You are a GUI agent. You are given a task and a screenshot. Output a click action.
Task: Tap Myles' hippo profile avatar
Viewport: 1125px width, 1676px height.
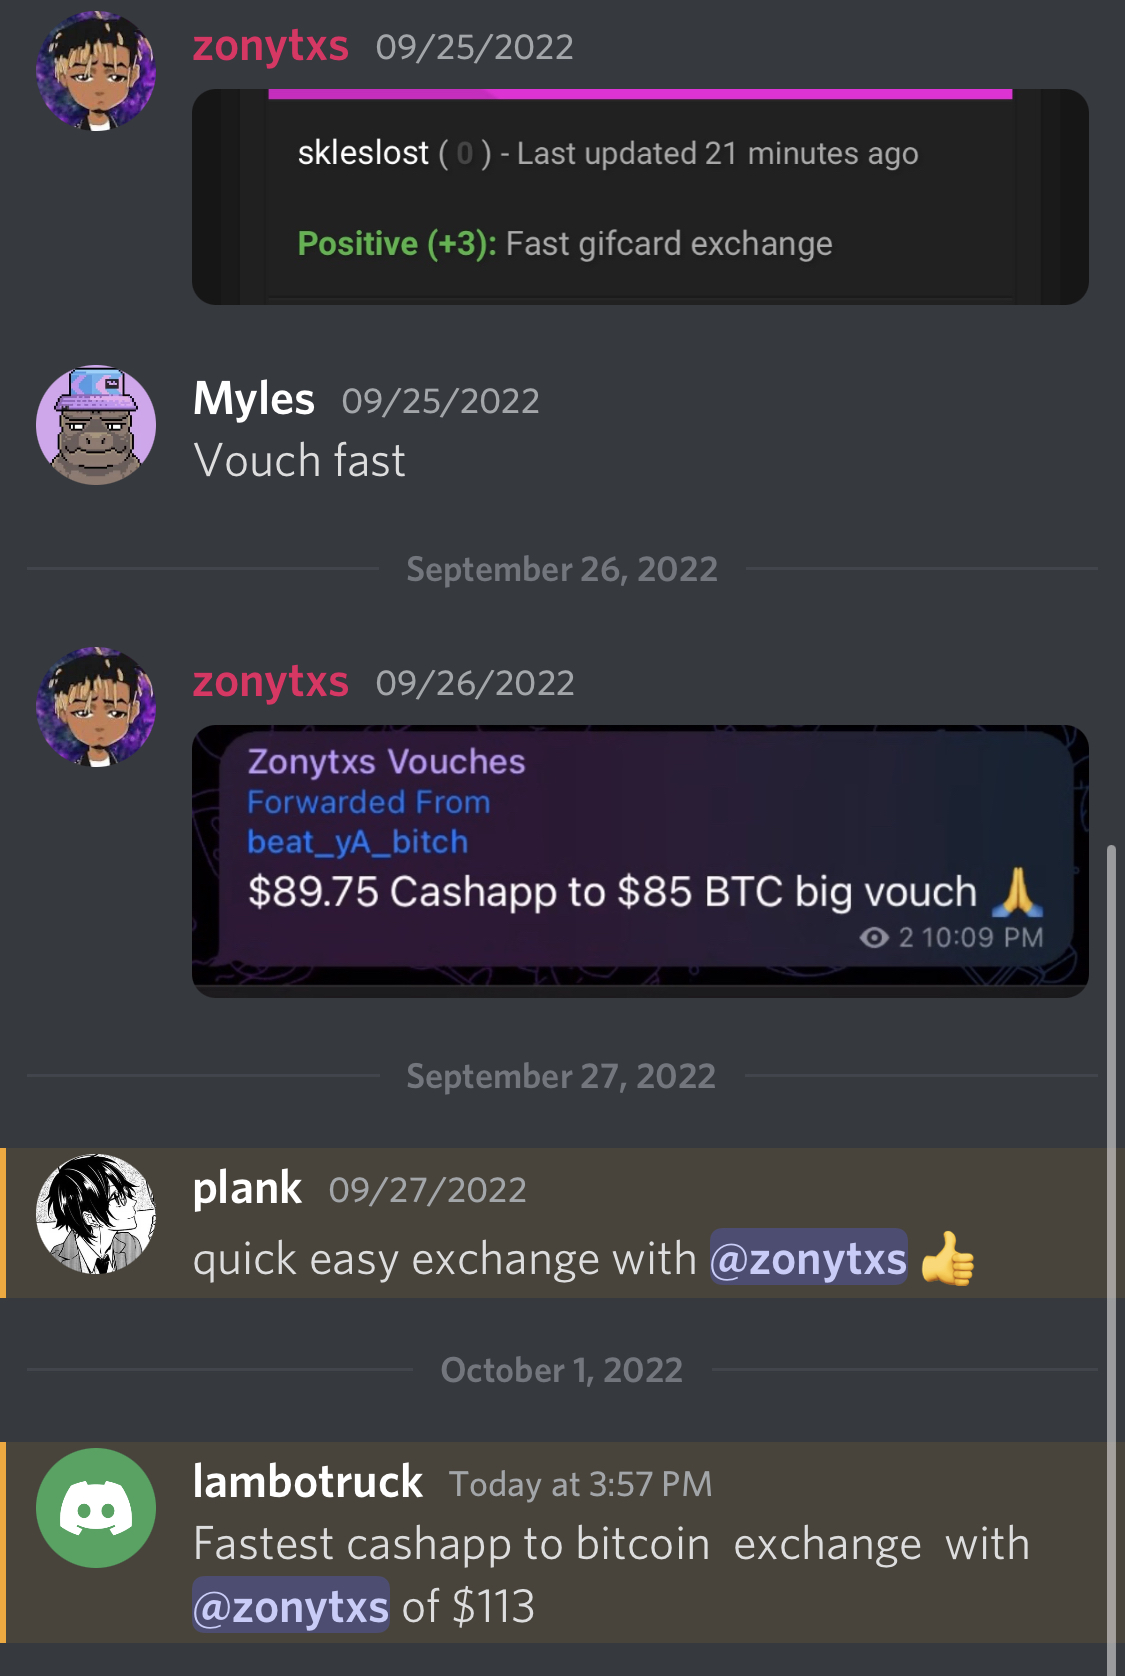tap(96, 425)
